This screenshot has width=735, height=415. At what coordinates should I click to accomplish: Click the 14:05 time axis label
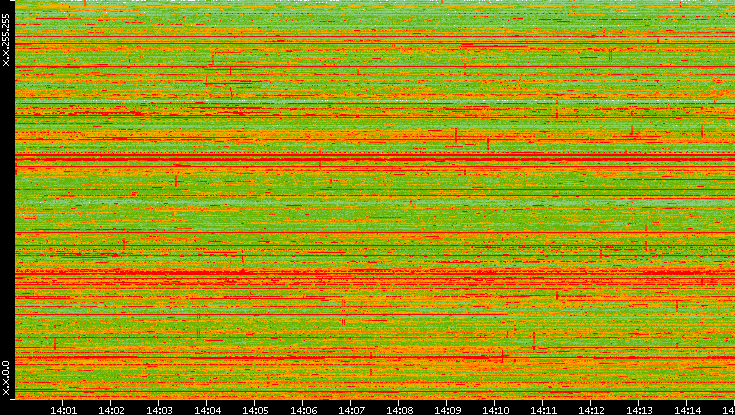[x=255, y=410]
